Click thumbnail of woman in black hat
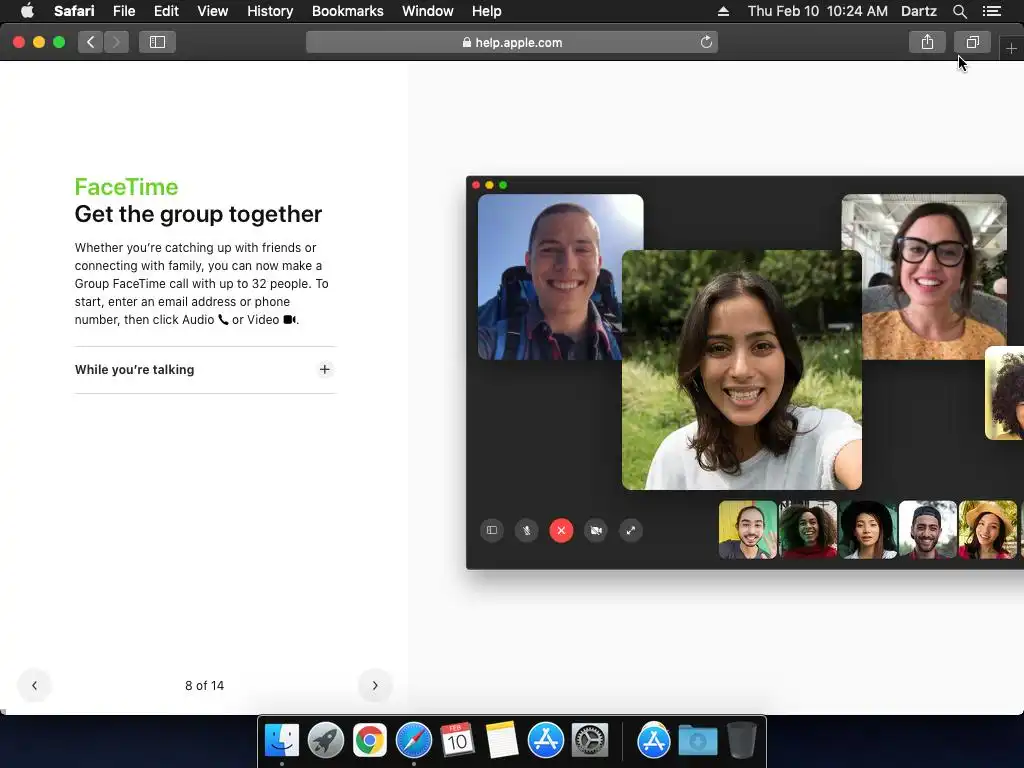Image resolution: width=1024 pixels, height=768 pixels. (x=868, y=530)
